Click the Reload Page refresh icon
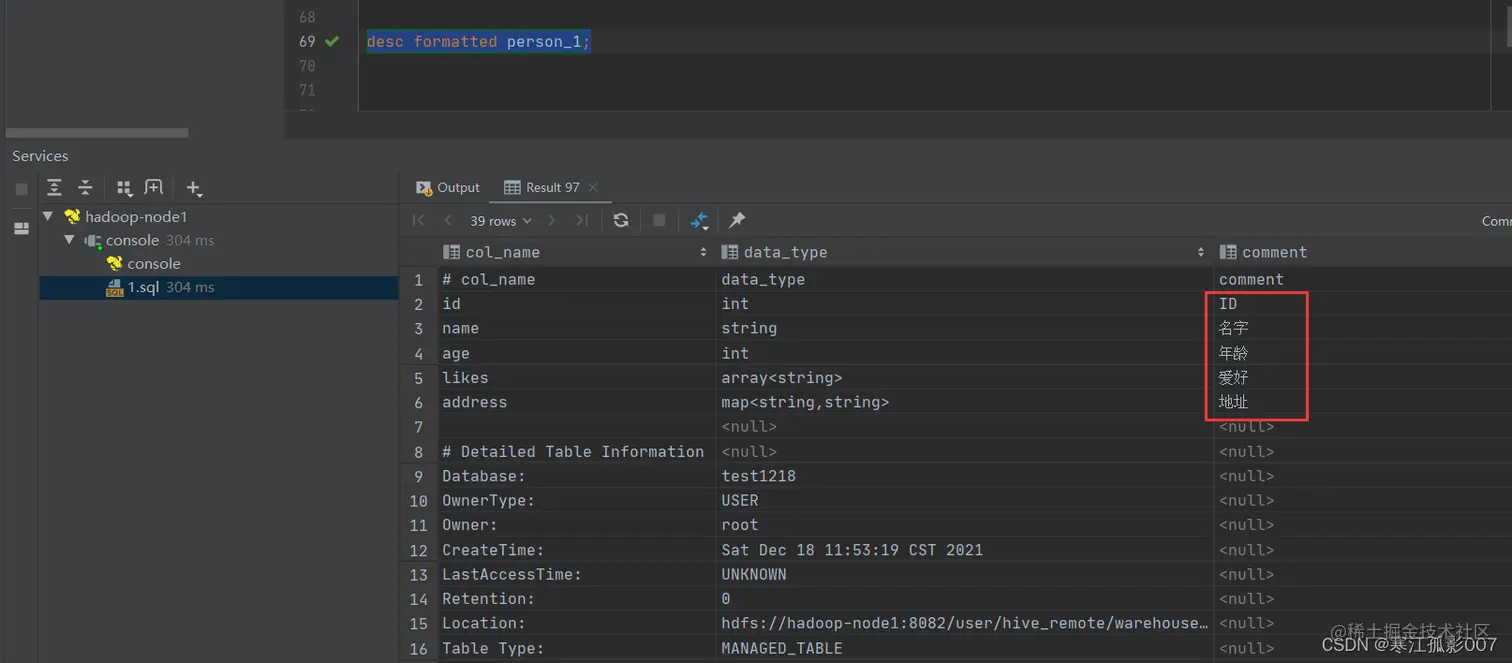 621,220
